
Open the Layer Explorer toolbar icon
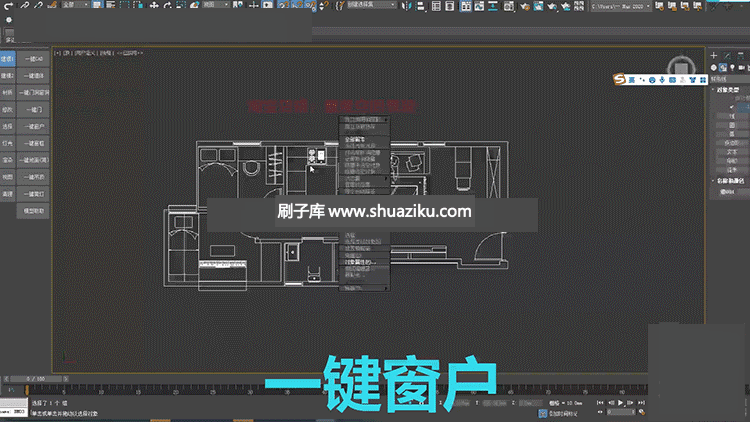coord(450,6)
